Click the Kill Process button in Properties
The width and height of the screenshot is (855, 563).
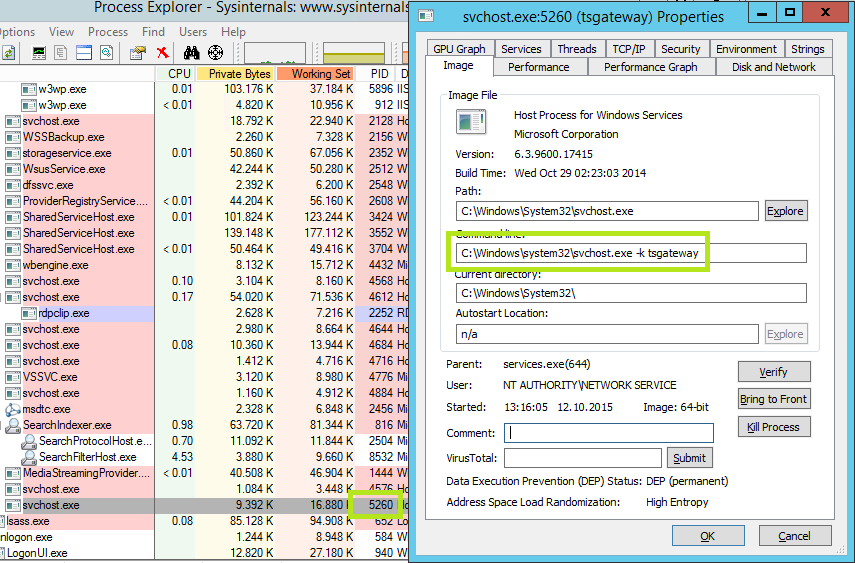pos(773,427)
